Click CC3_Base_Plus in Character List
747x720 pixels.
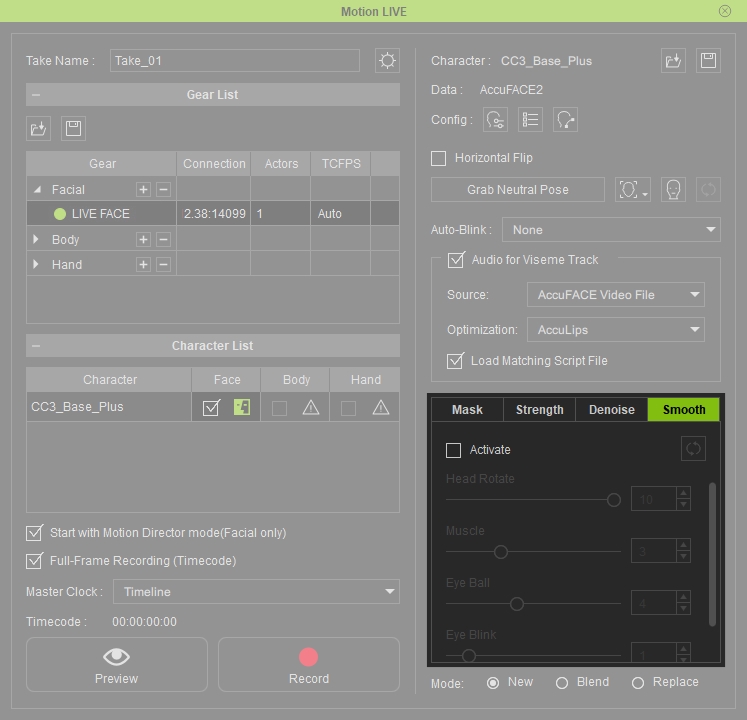pyautogui.click(x=109, y=407)
